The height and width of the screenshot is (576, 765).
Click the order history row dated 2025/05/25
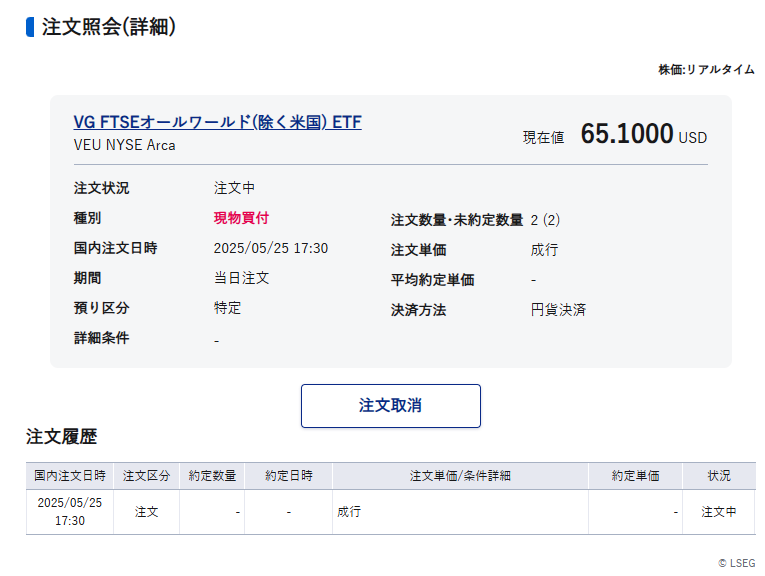tap(390, 512)
